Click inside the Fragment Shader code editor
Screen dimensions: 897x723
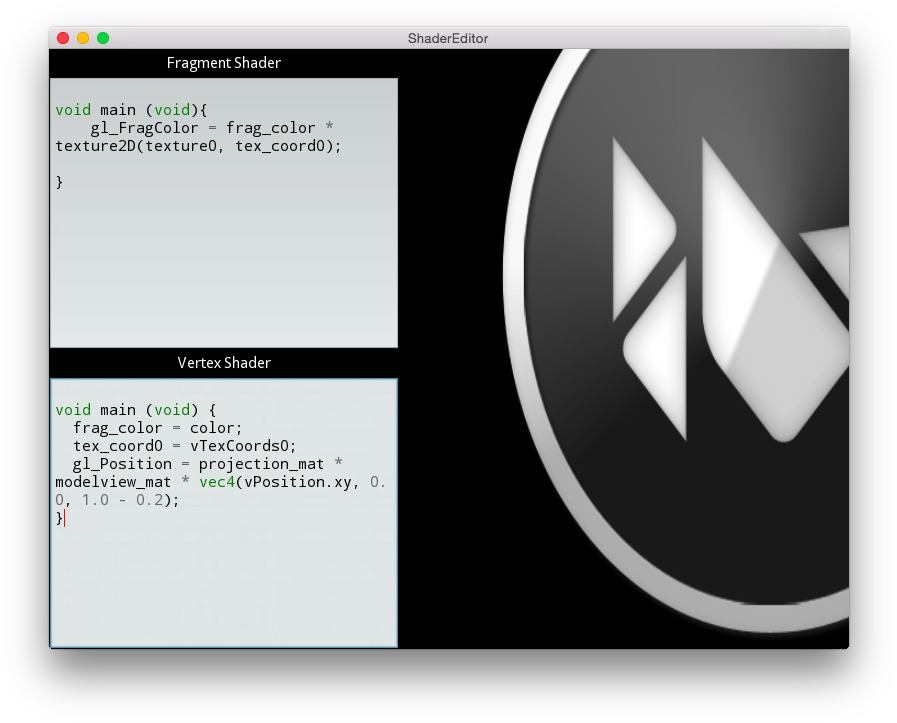coord(224,213)
